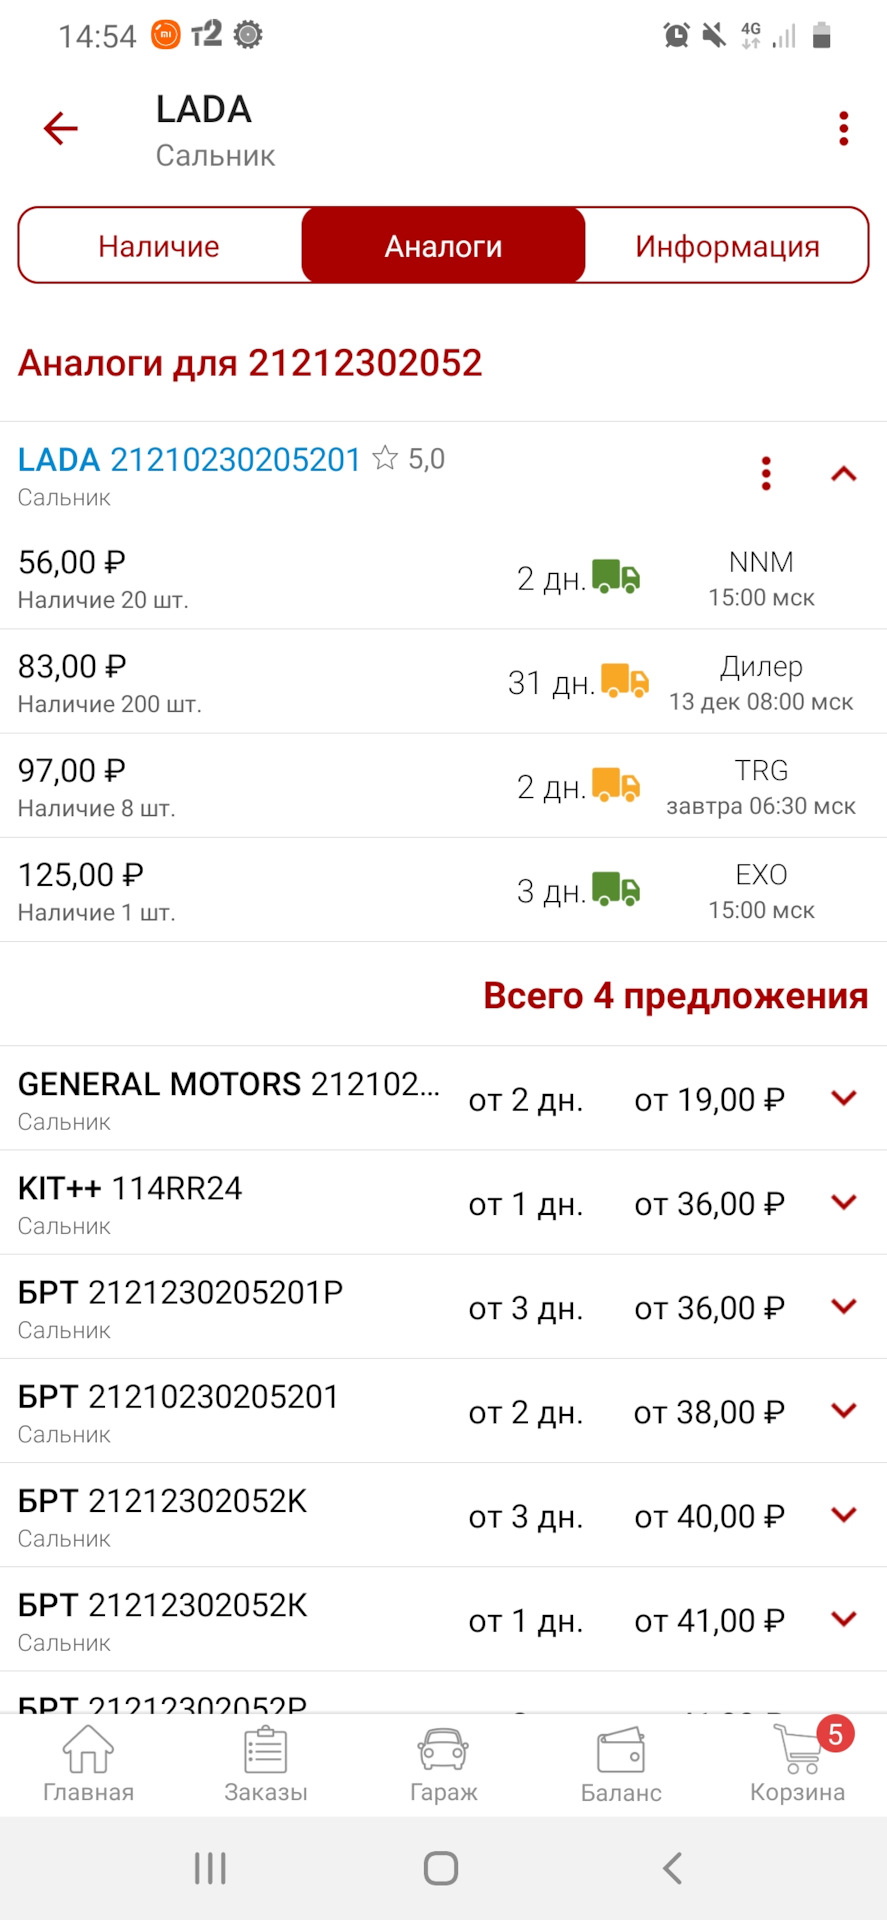Expand GENERAL MOTORS analog offers

point(844,1098)
